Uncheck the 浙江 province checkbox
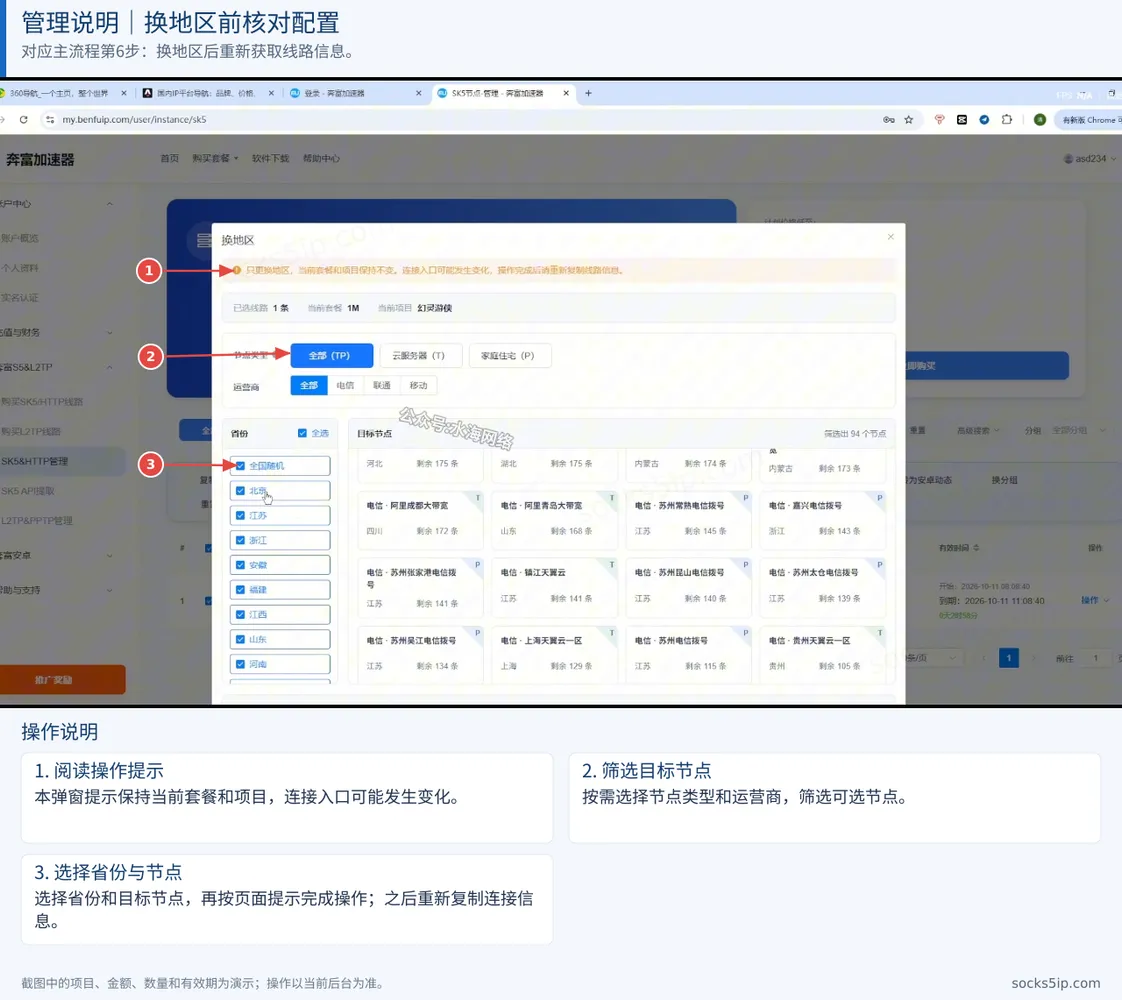The image size is (1122, 1000). tap(240, 540)
